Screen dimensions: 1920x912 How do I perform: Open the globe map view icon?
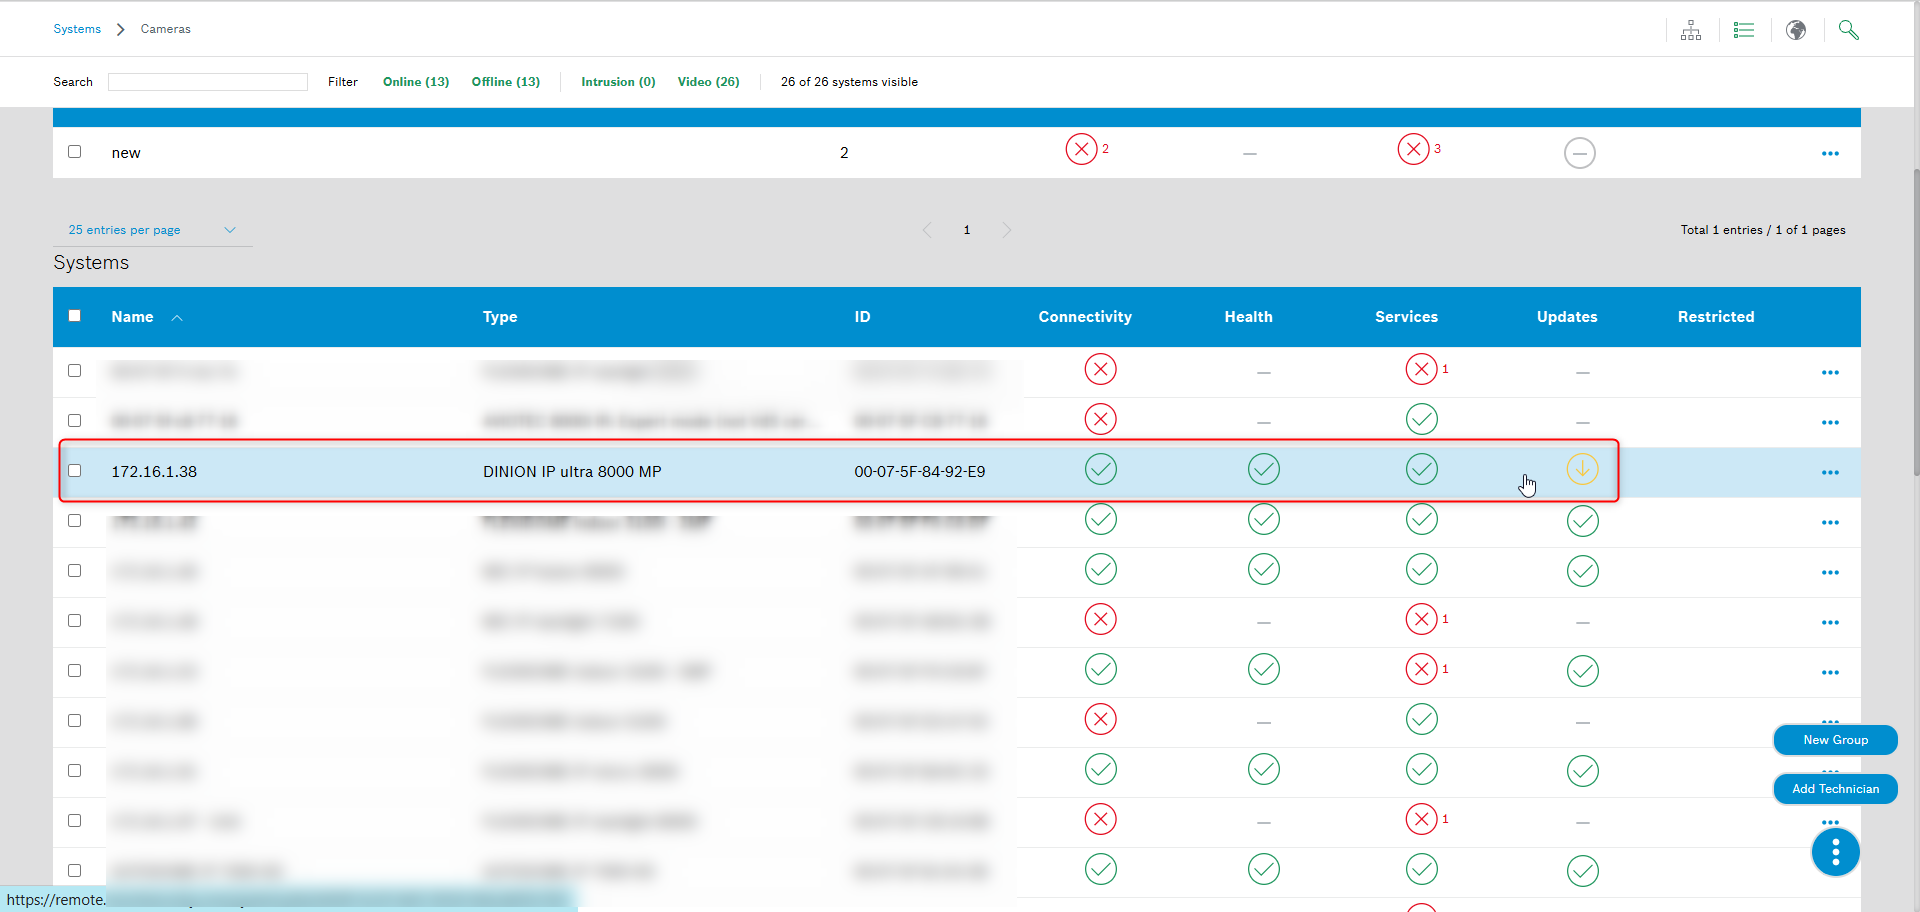(x=1796, y=30)
